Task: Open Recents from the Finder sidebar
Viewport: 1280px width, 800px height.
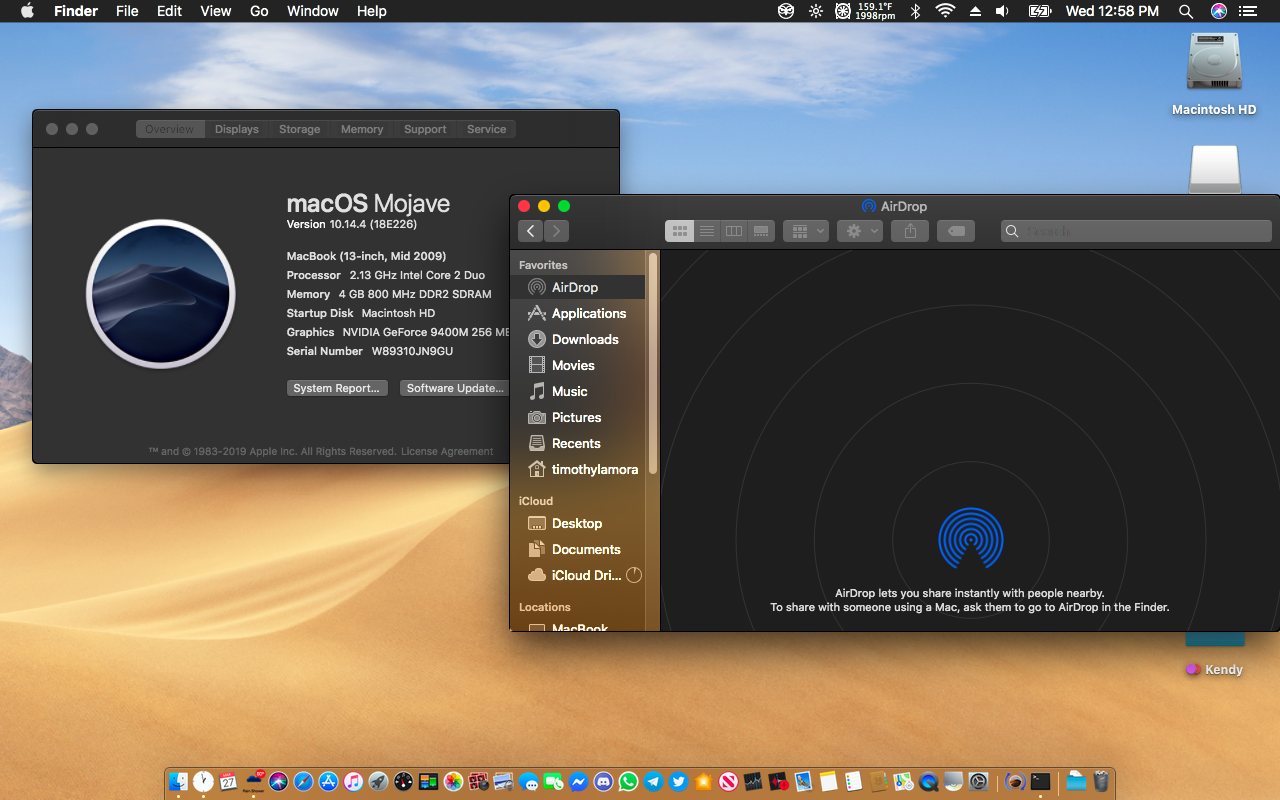Action: 578,443
